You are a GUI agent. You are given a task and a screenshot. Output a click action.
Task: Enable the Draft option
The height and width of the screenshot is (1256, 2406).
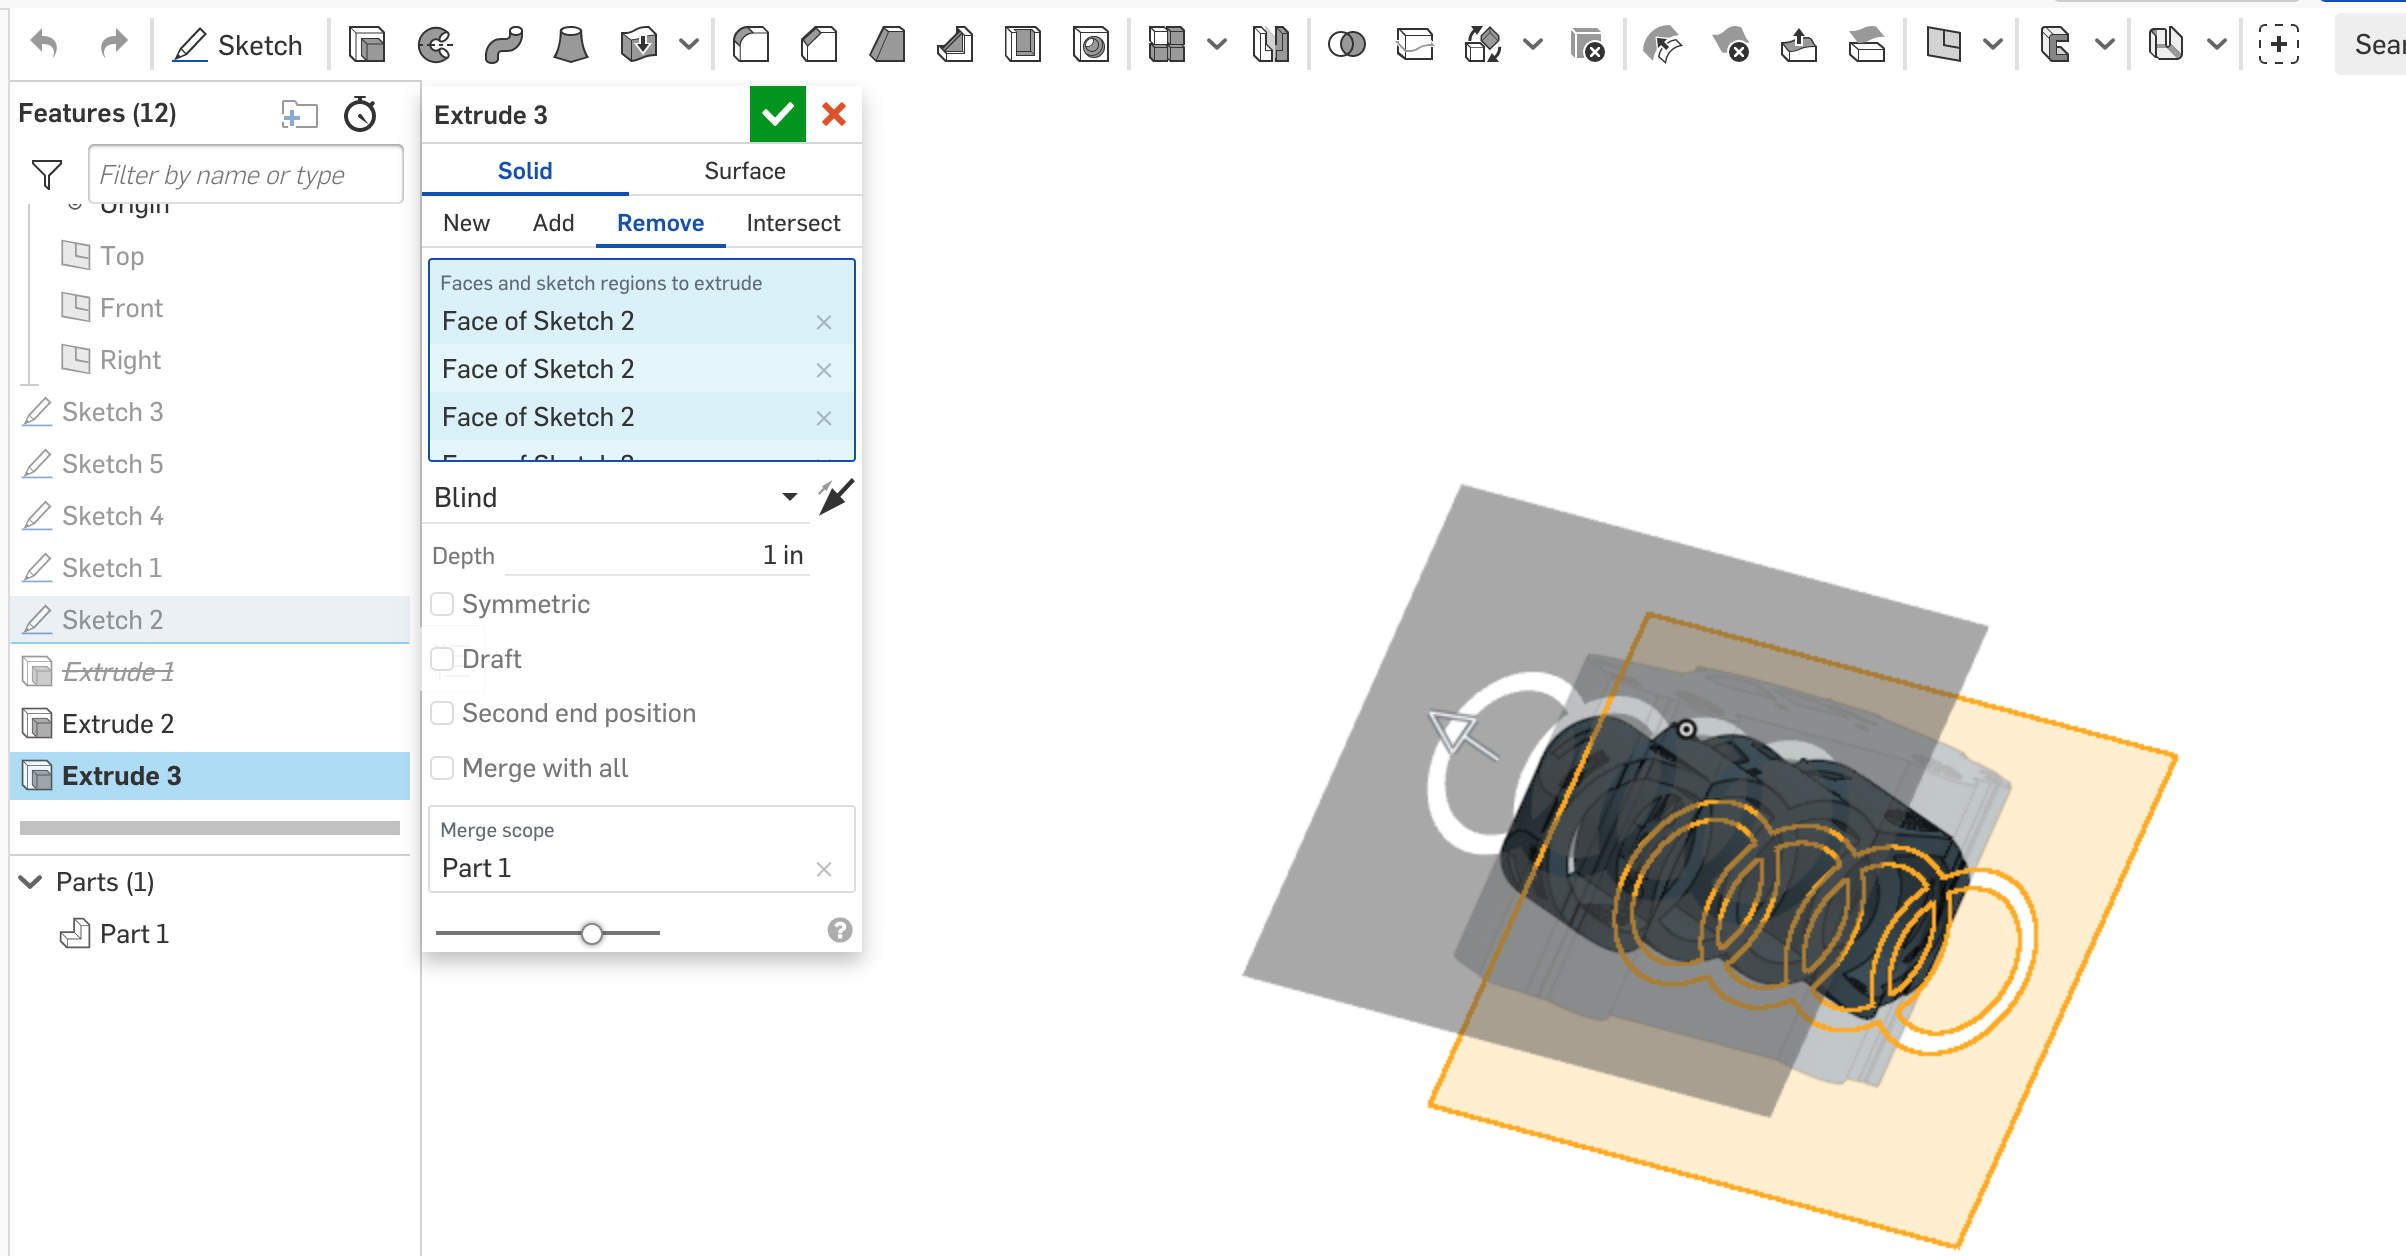pyautogui.click(x=443, y=659)
